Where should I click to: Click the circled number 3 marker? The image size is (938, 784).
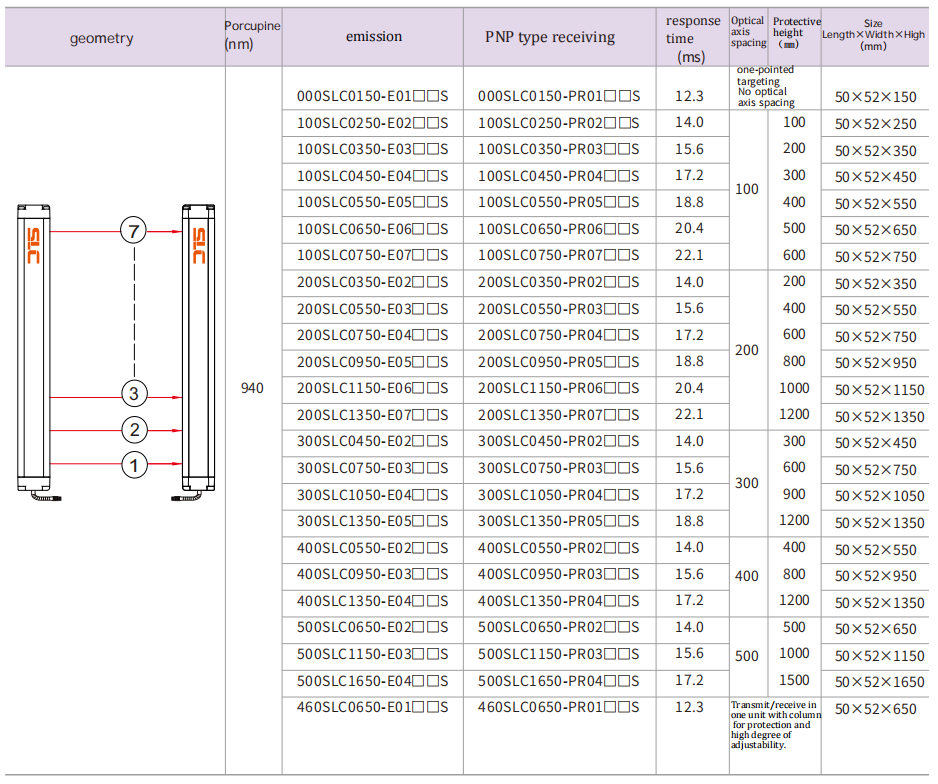click(134, 393)
